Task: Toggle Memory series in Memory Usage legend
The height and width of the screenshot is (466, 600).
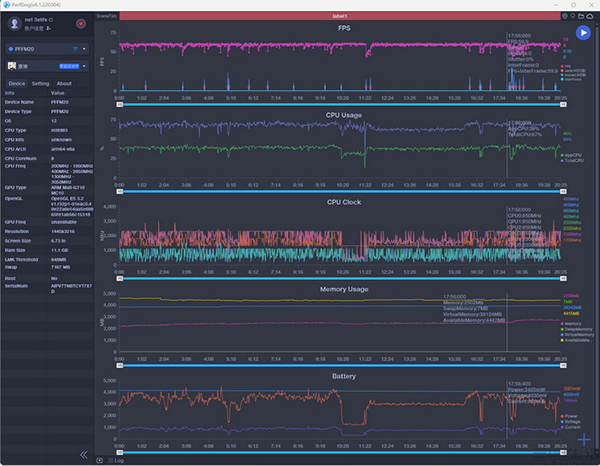Action: [571, 324]
